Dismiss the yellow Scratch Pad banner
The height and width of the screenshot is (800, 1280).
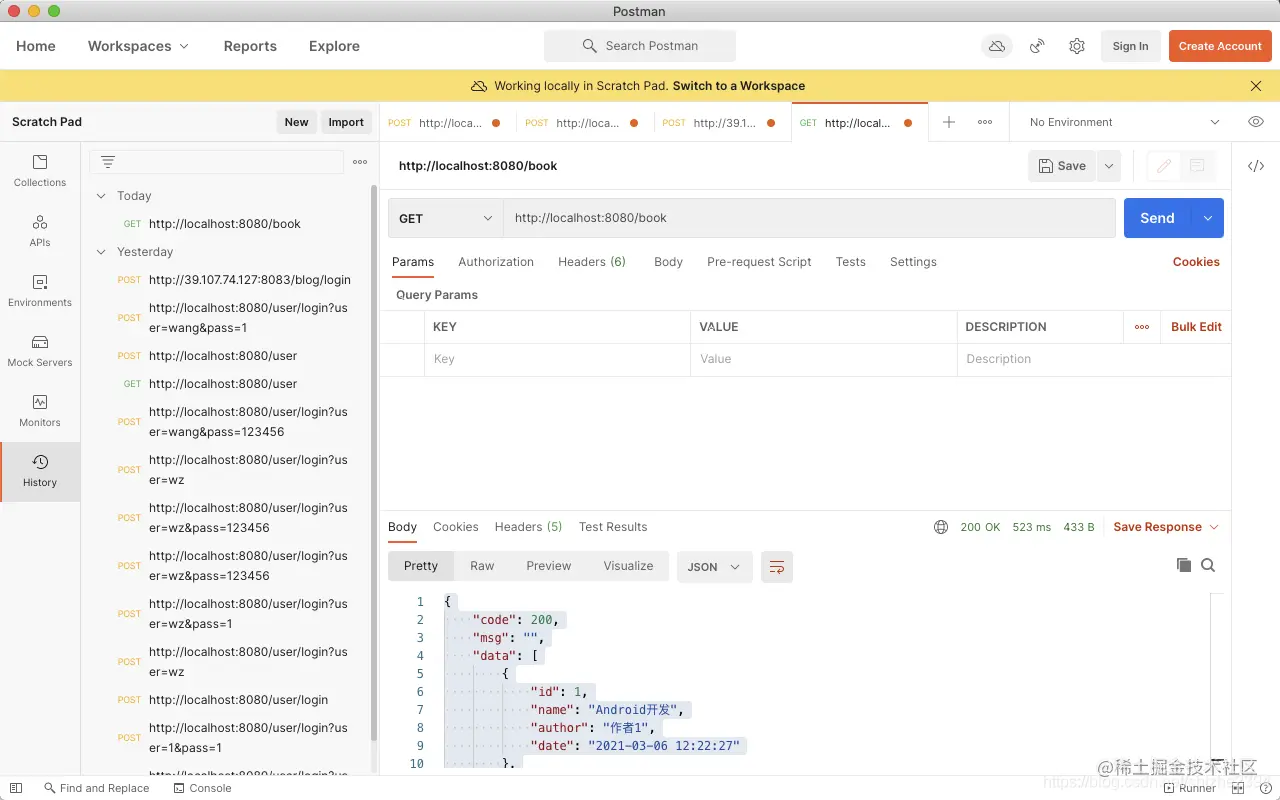coord(1256,86)
